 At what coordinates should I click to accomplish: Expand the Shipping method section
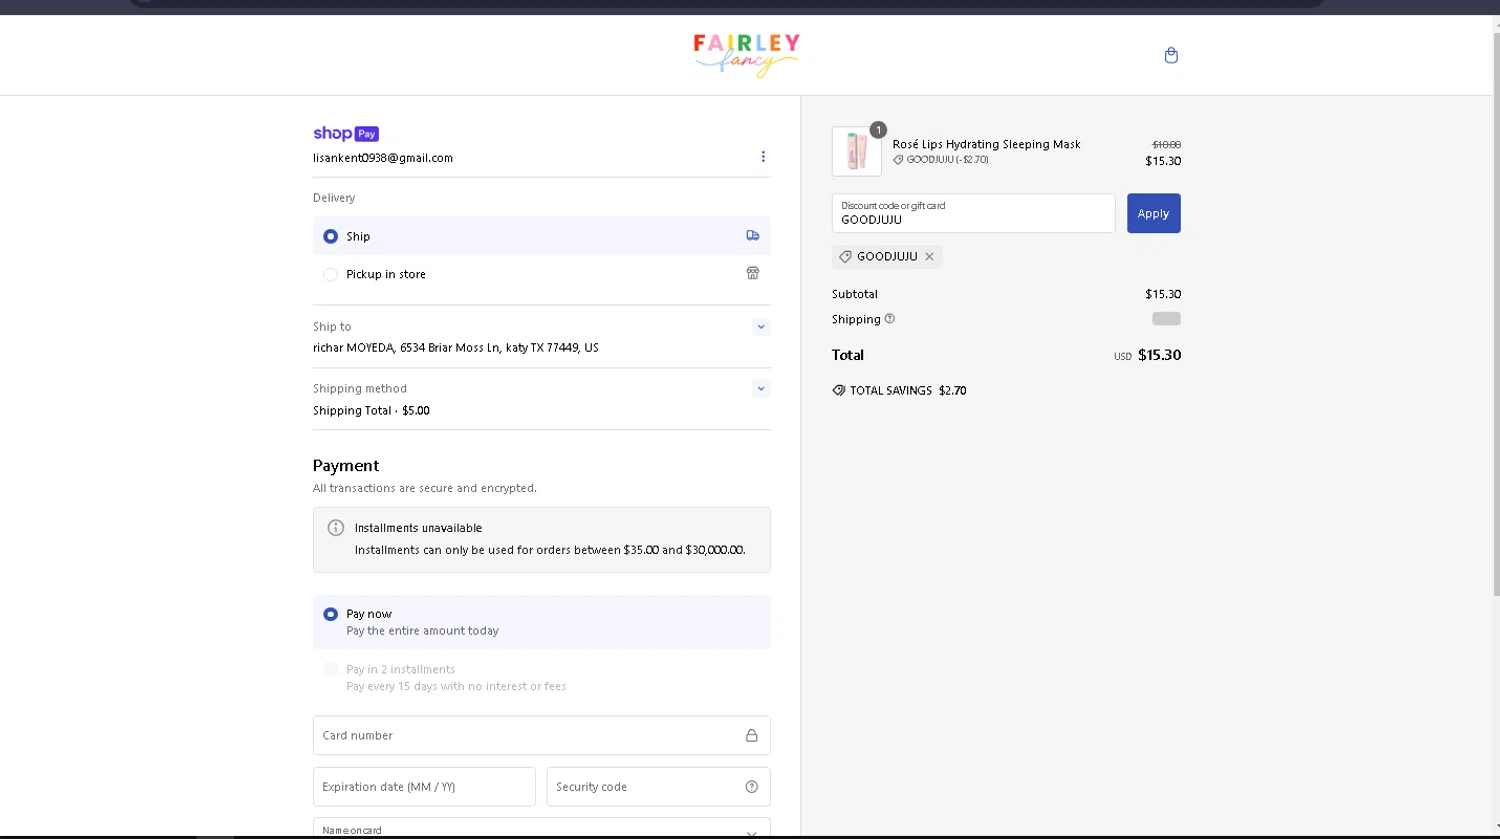761,389
